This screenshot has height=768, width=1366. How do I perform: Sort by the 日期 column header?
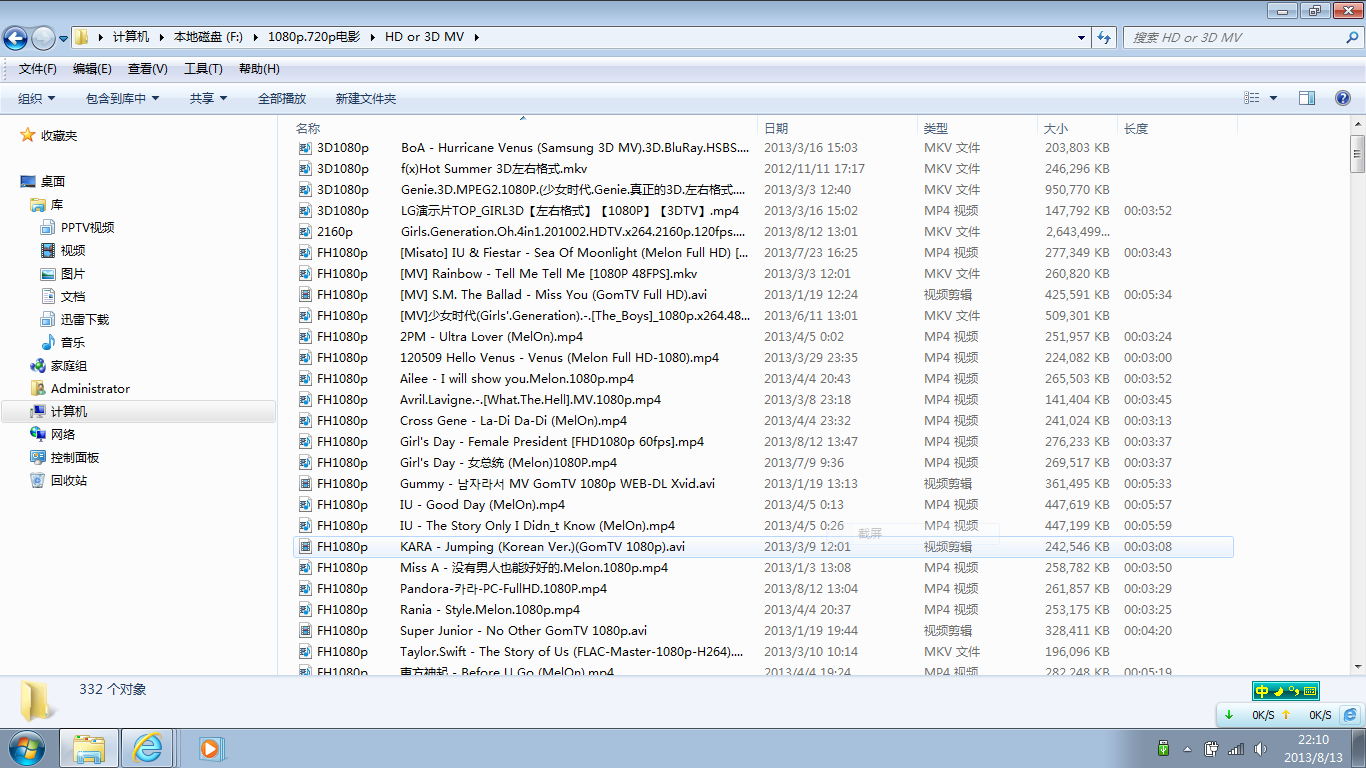coord(838,128)
